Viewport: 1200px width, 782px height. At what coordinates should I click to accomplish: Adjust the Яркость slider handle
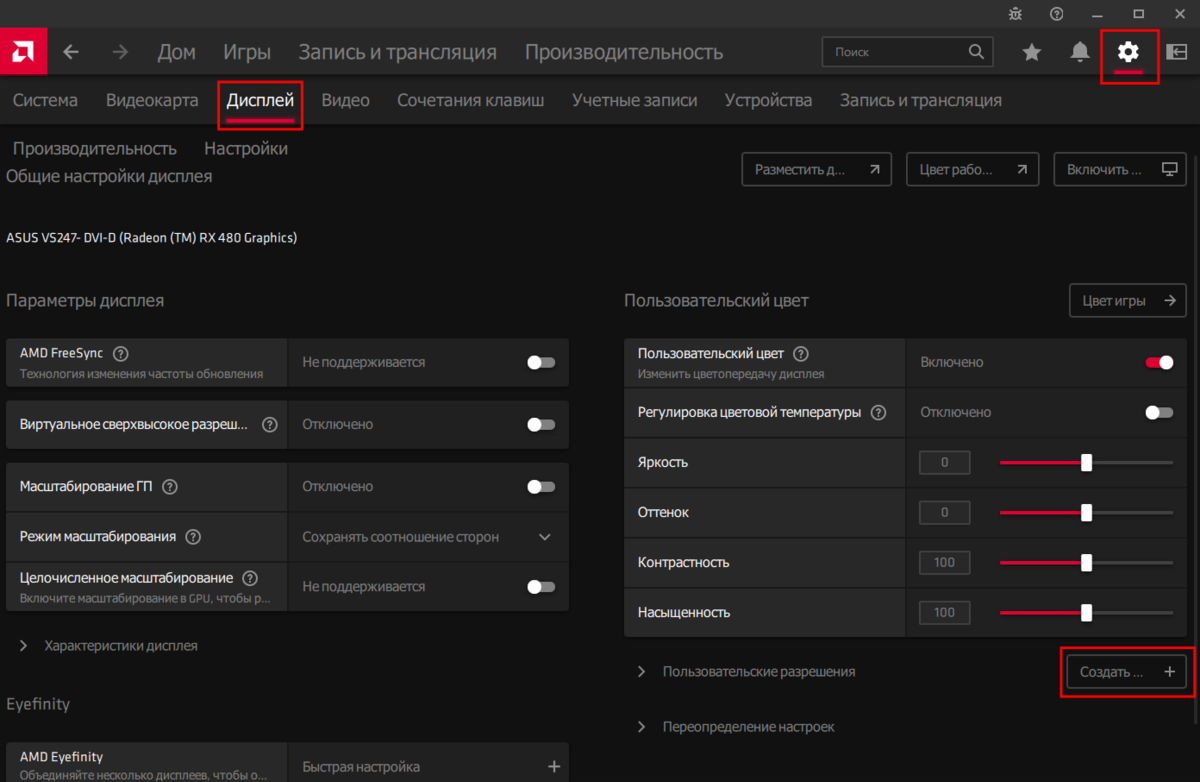1086,462
